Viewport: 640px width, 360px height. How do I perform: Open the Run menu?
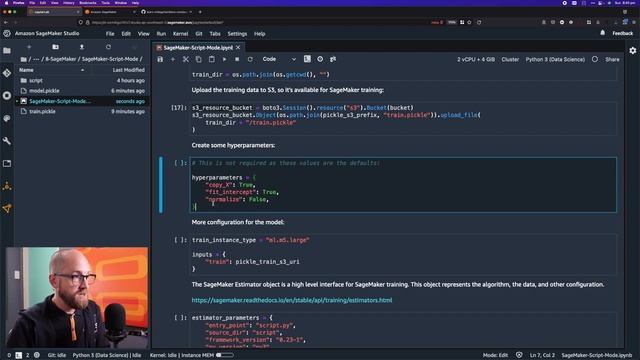coord(161,34)
